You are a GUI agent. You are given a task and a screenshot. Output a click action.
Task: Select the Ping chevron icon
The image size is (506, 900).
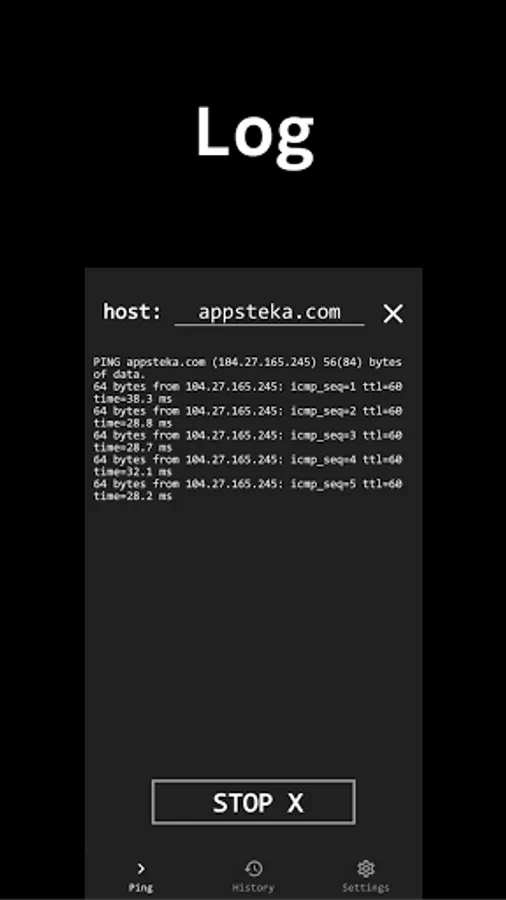point(141,868)
